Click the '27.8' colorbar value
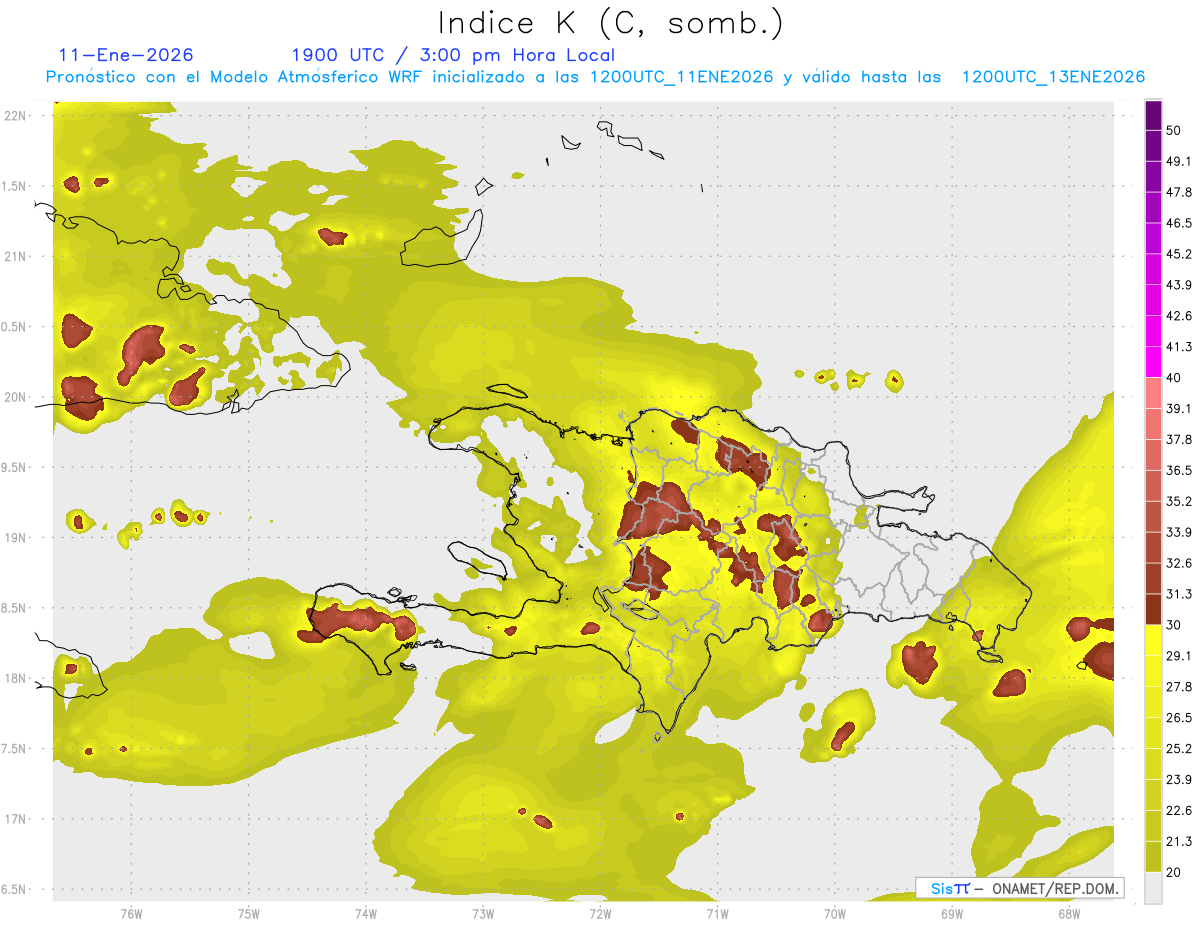1200x927 pixels. pyautogui.click(x=1179, y=687)
